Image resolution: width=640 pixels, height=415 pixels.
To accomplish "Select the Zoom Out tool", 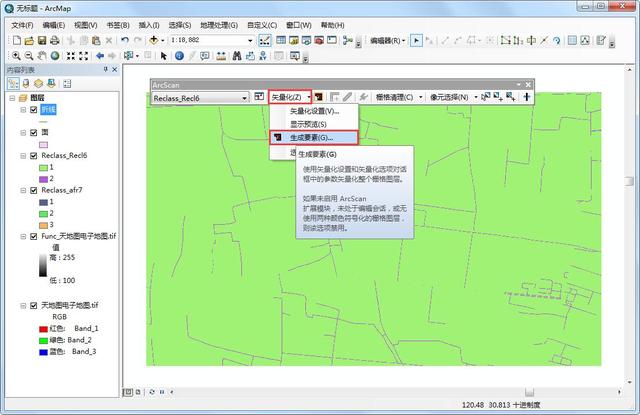I will (x=29, y=56).
